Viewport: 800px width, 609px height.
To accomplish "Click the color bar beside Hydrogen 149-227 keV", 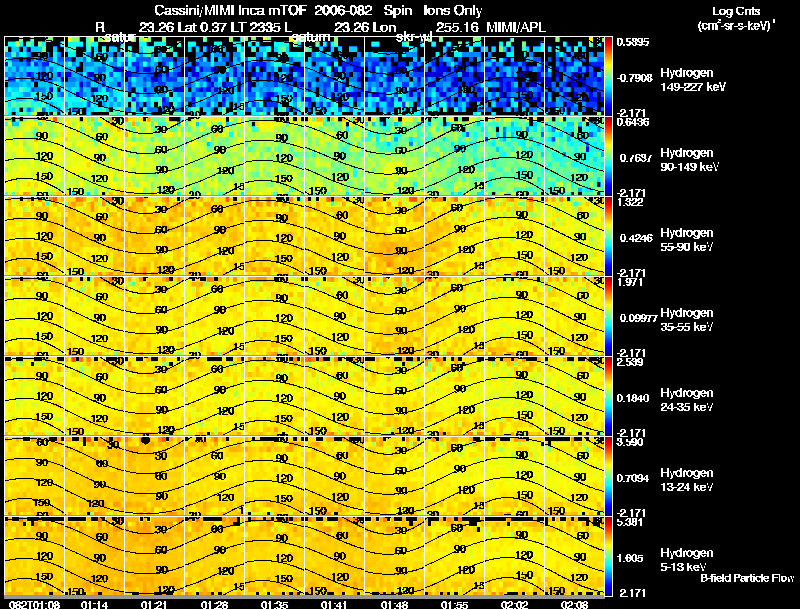I will coord(608,76).
